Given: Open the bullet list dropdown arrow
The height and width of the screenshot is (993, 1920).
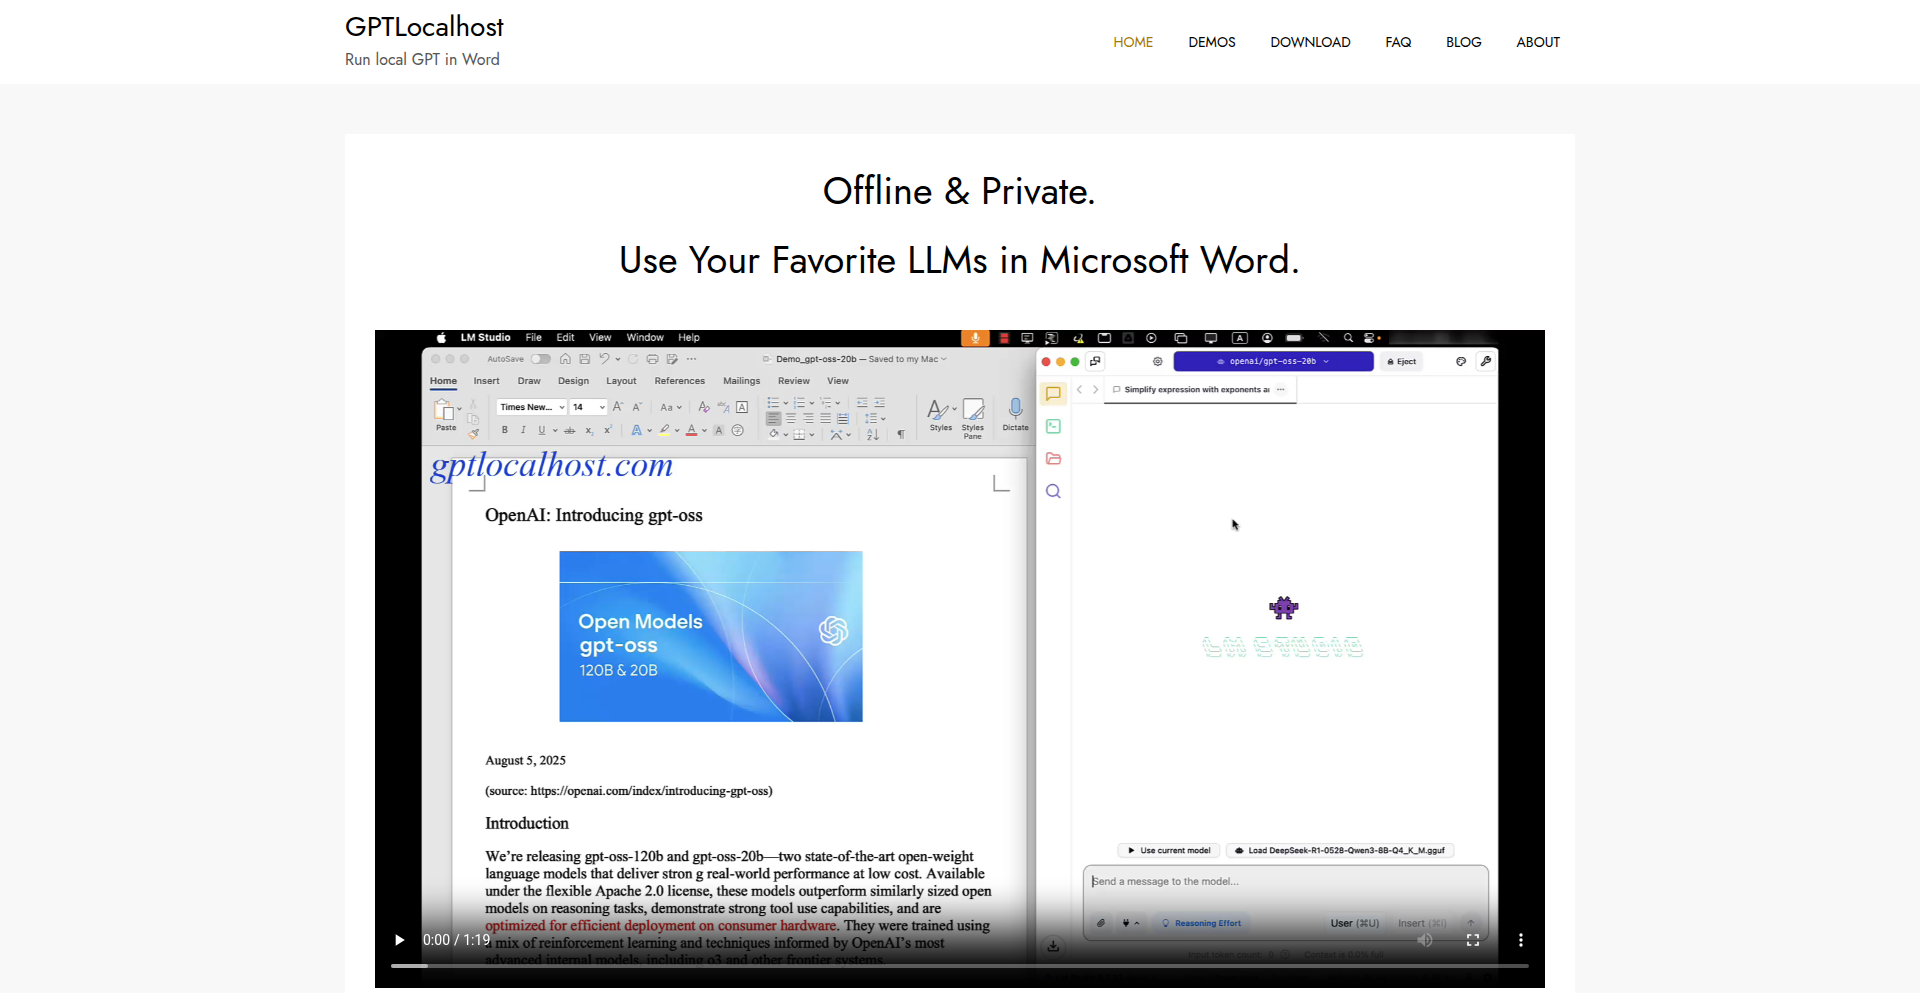Looking at the screenshot, I should pyautogui.click(x=786, y=403).
